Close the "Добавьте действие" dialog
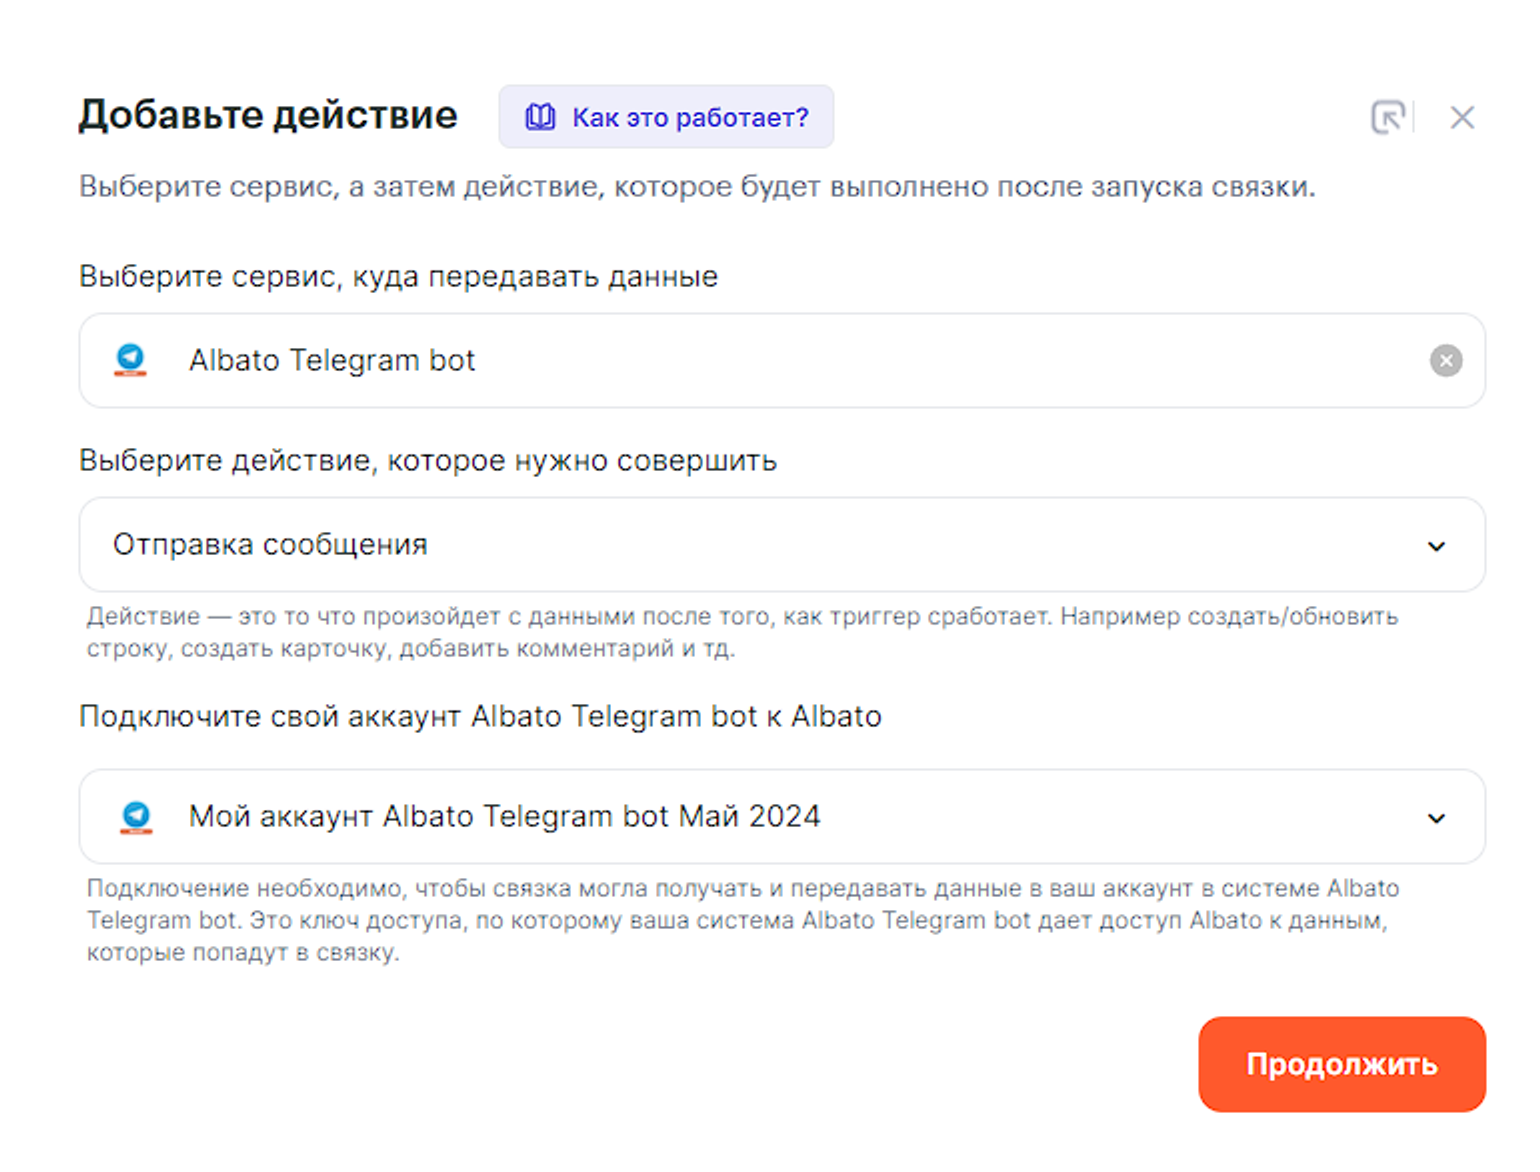 tap(1462, 118)
